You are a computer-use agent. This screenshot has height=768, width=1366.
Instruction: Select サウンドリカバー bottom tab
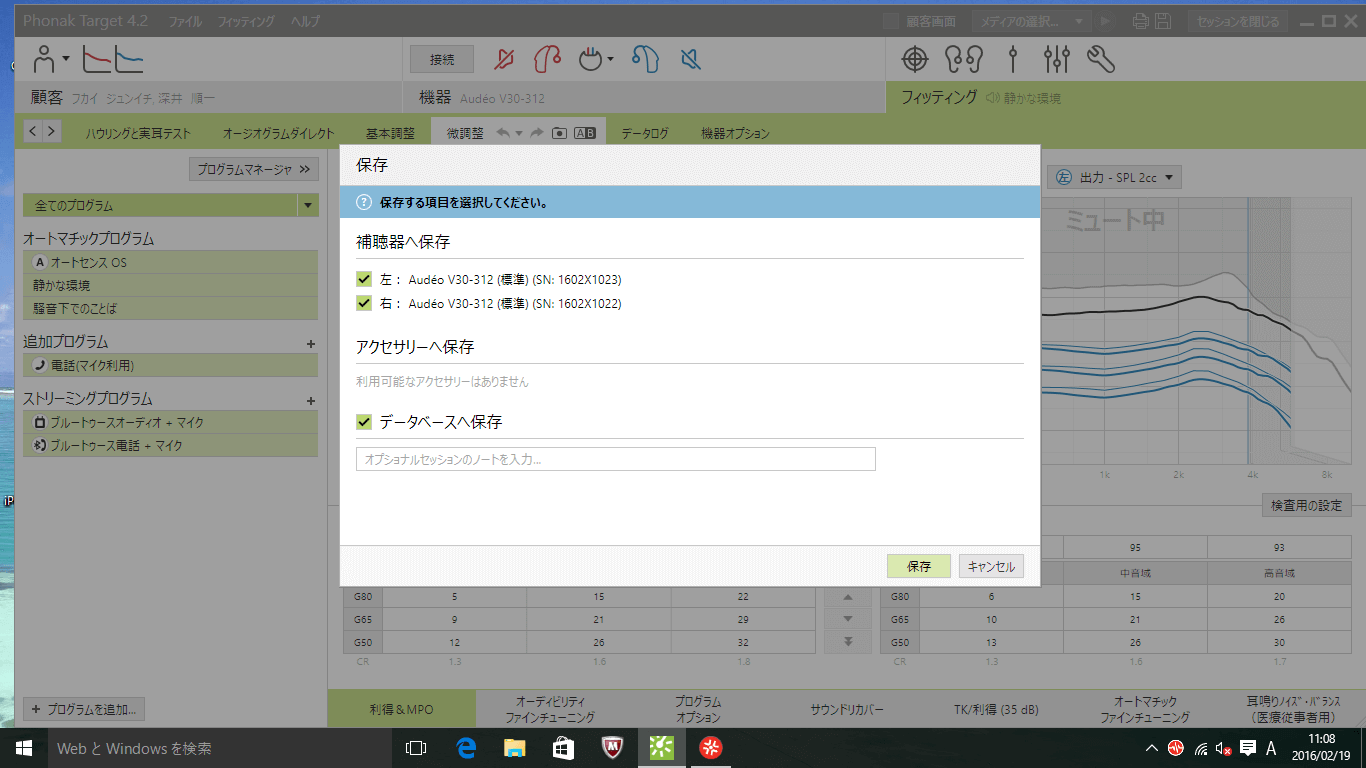(847, 709)
